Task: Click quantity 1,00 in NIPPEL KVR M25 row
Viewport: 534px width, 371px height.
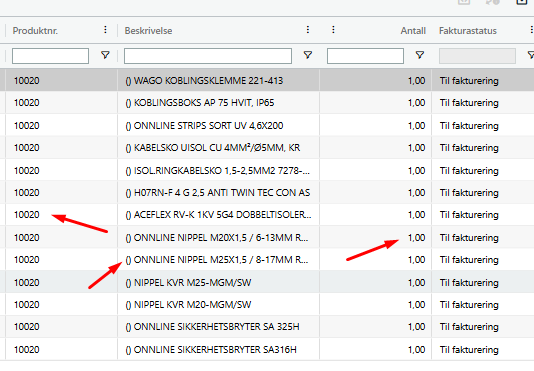Action: (x=417, y=282)
